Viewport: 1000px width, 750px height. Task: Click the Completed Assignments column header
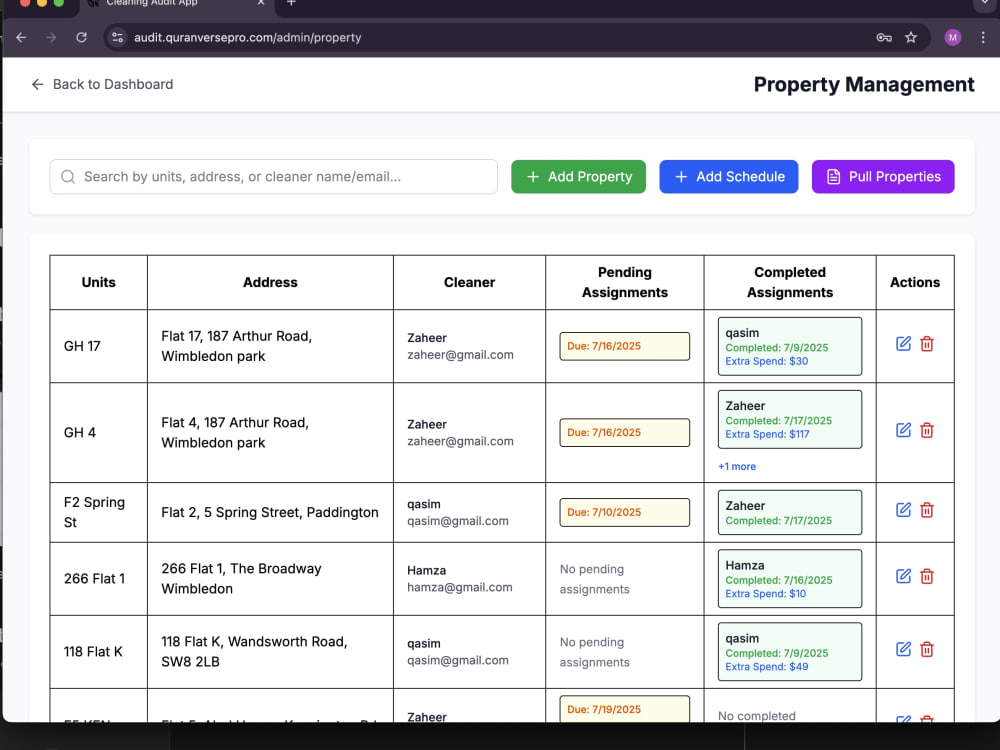[x=790, y=283]
